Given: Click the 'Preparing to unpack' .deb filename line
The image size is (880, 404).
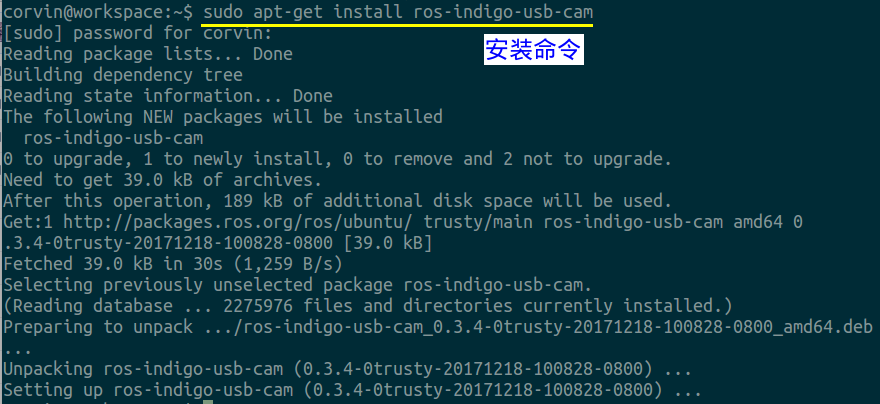Looking at the screenshot, I should click(438, 327).
